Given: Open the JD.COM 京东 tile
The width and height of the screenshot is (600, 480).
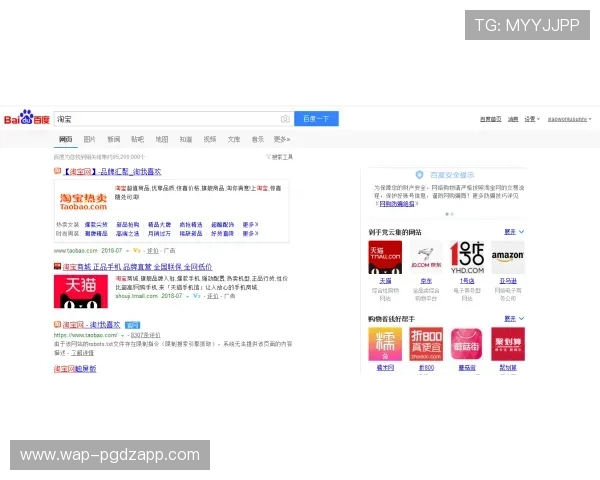Looking at the screenshot, I should [x=426, y=257].
